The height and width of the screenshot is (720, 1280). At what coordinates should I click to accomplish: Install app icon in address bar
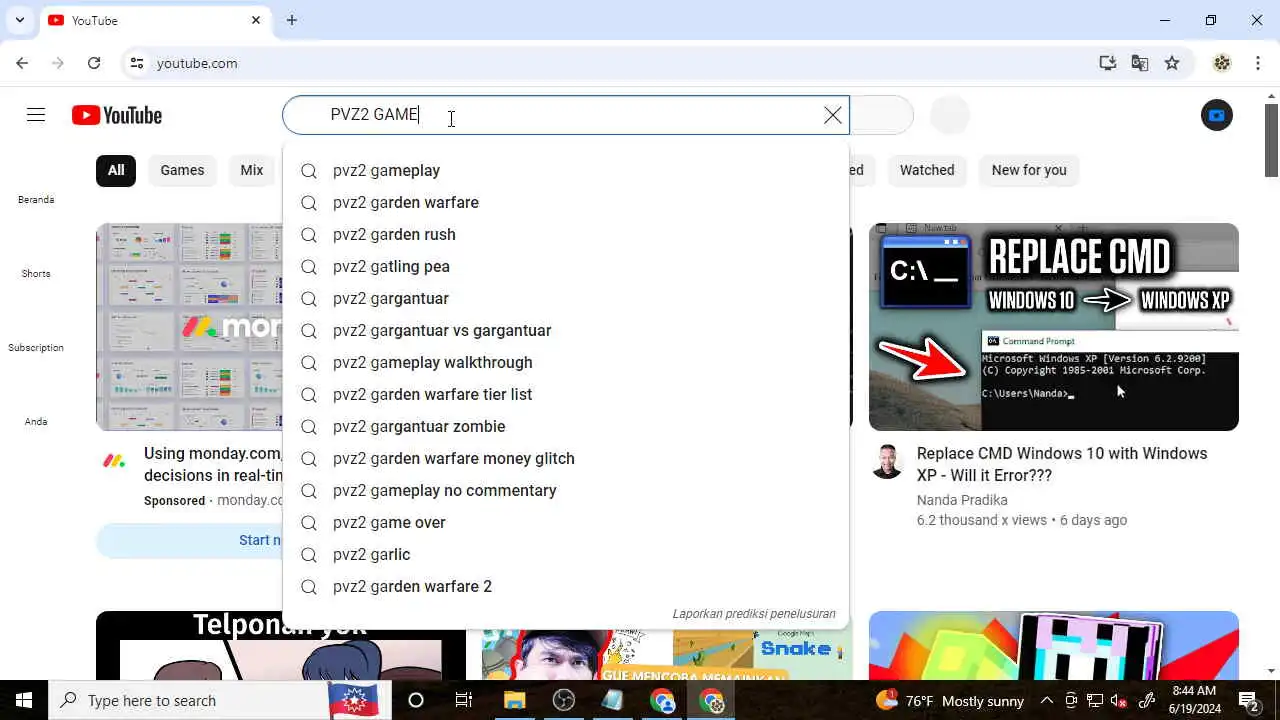click(x=1108, y=63)
